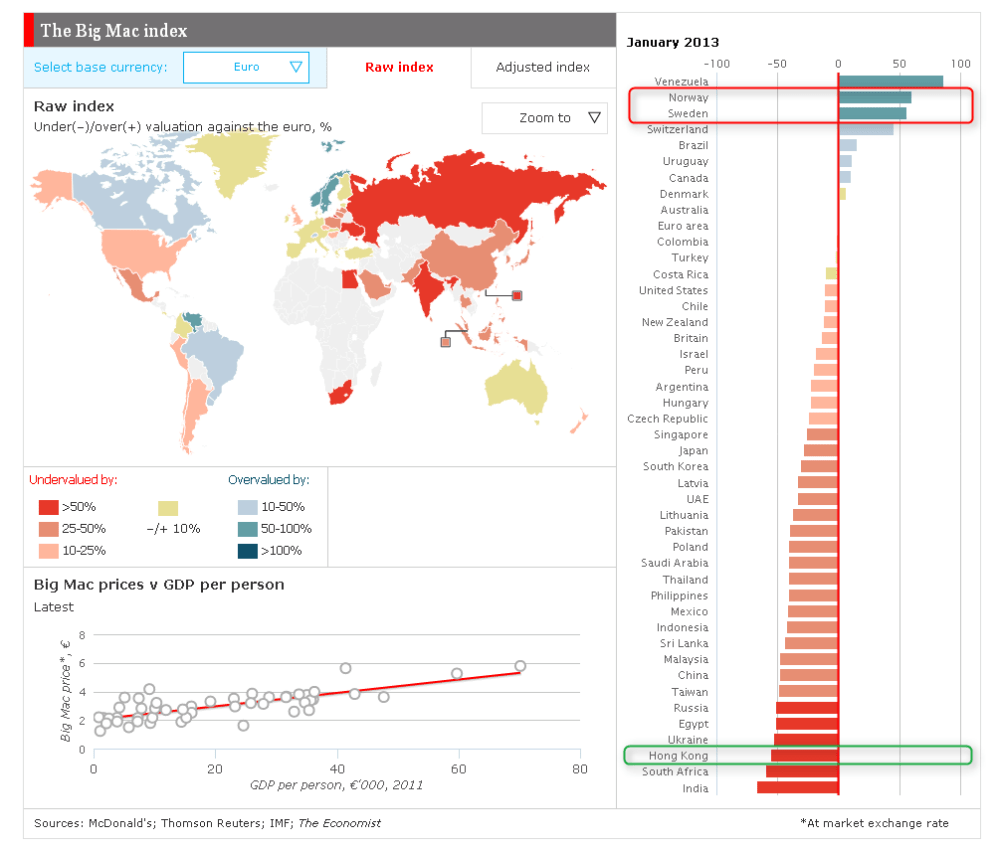
Task: Select Hong Kong in the country list
Action: [679, 755]
